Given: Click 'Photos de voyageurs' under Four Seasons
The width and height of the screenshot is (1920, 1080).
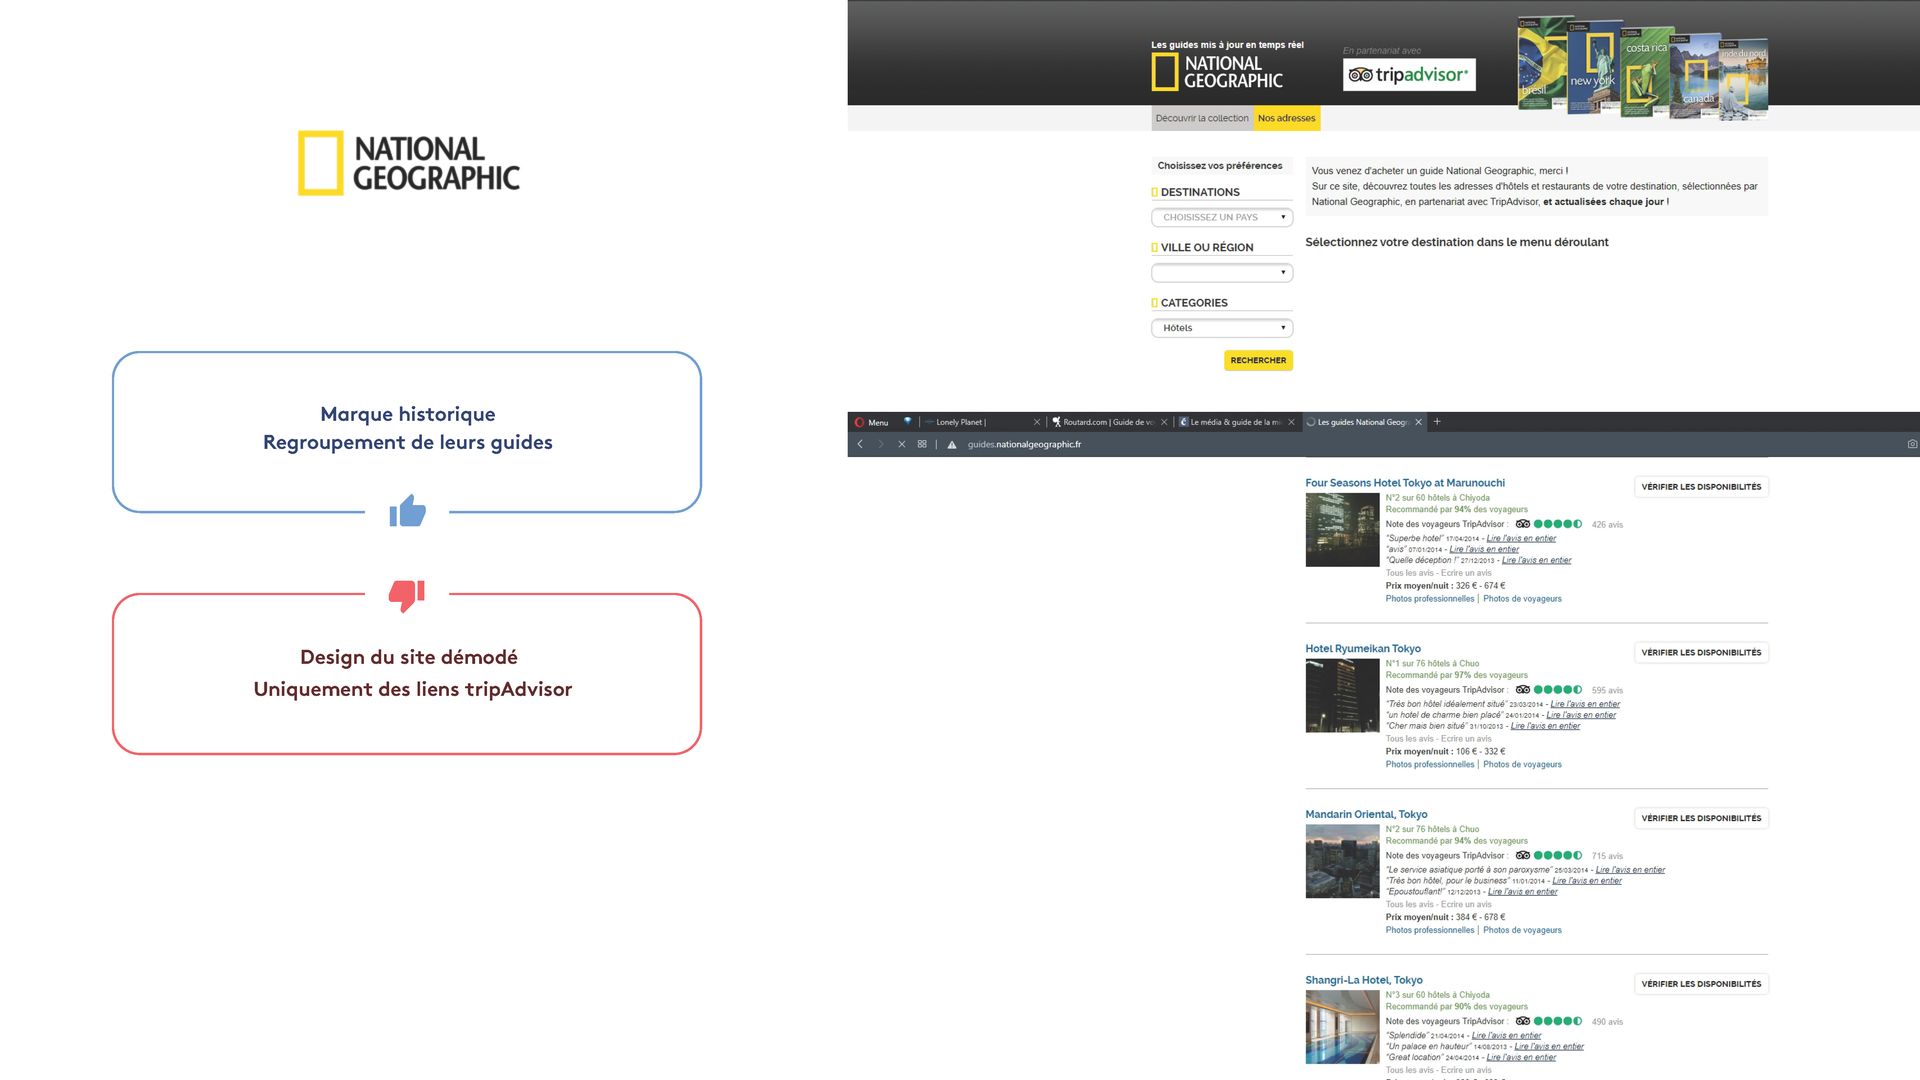Looking at the screenshot, I should pos(1522,599).
